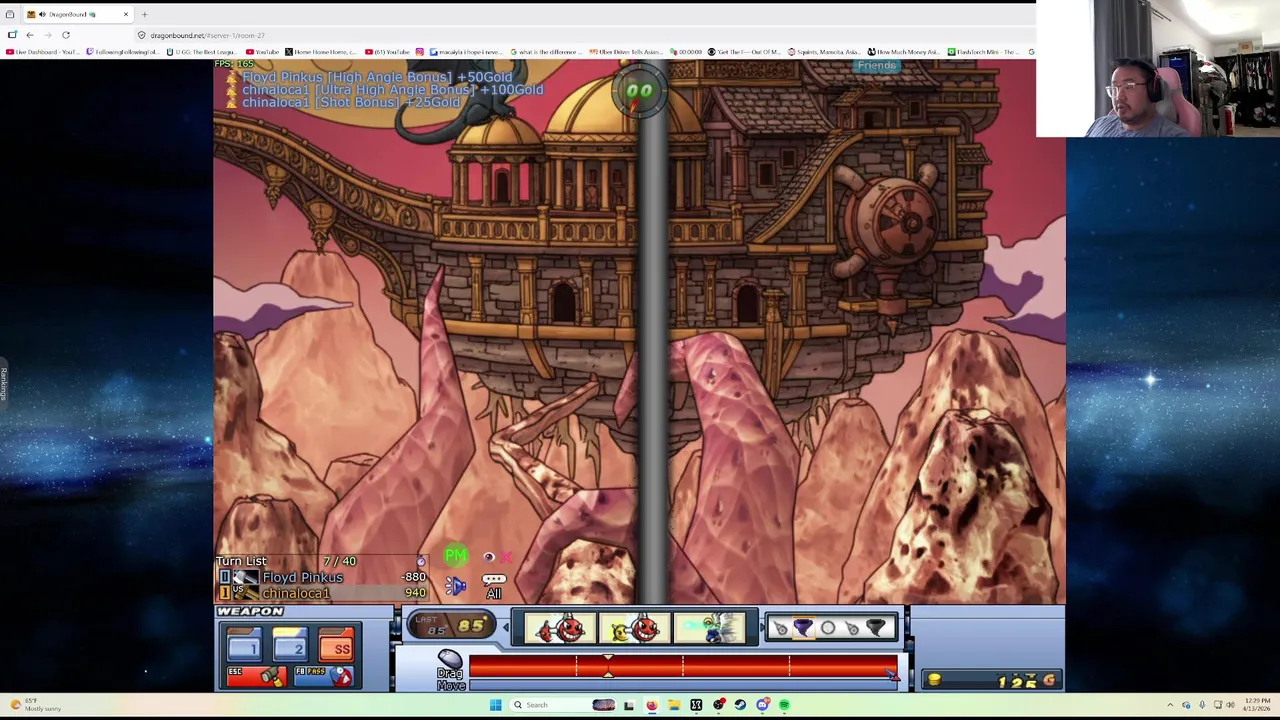This screenshot has width=1280, height=720.
Task: Open the FlashTorch Mini bookmark
Action: [x=984, y=52]
